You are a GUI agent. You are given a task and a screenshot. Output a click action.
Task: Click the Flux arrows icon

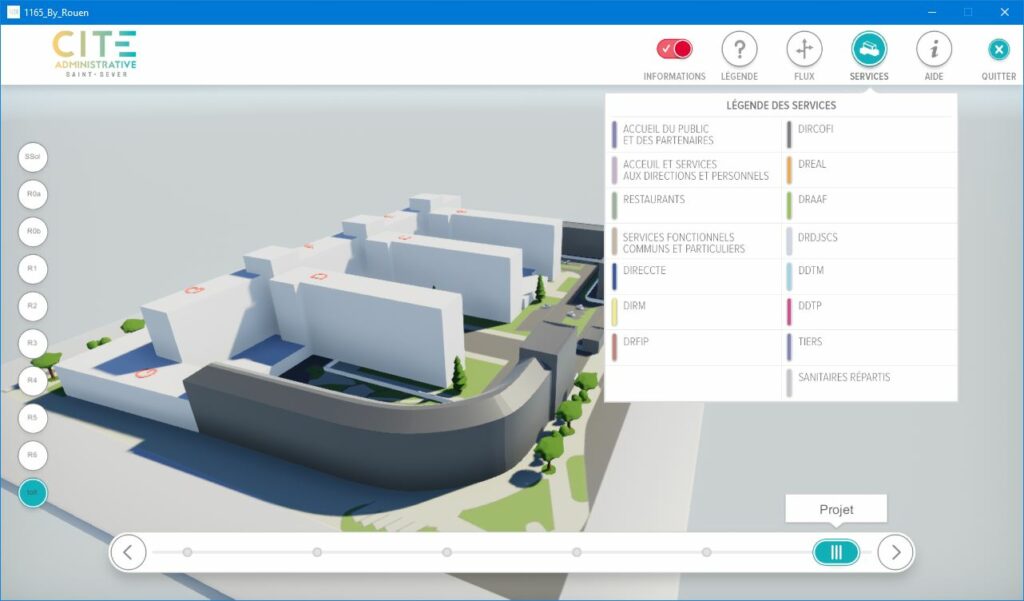click(x=804, y=49)
